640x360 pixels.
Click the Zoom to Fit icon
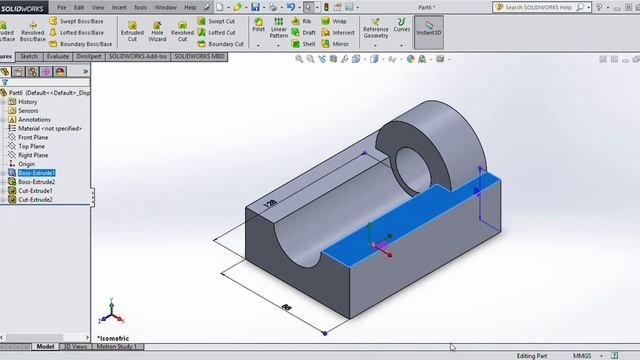point(299,59)
